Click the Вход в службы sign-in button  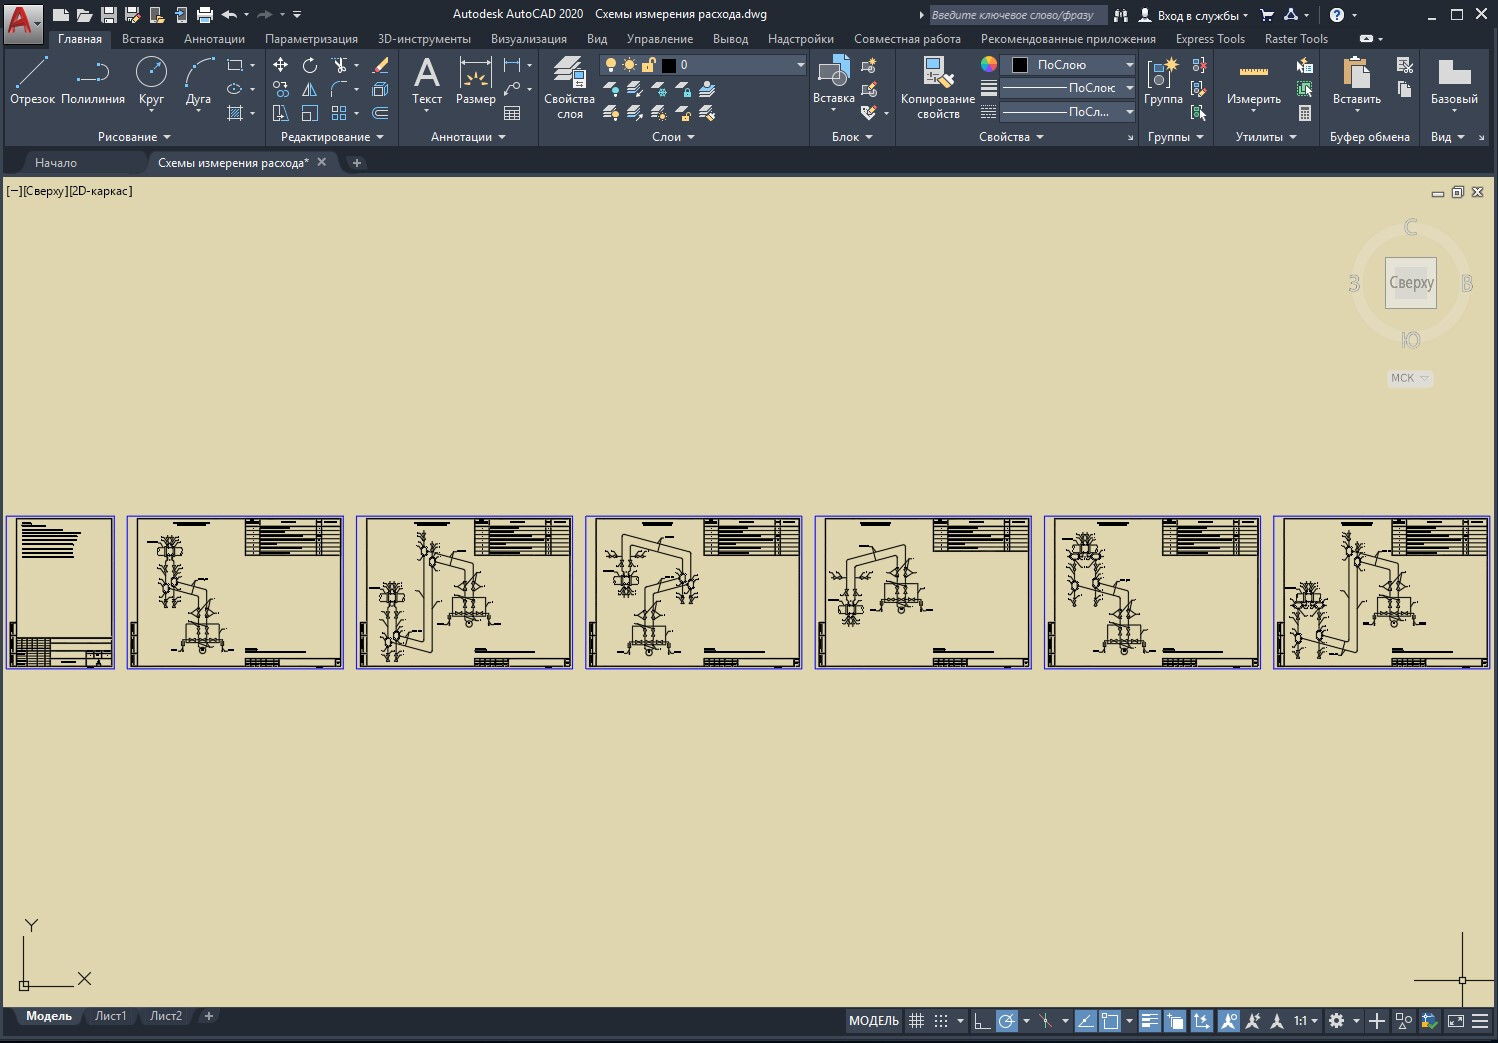(x=1195, y=15)
